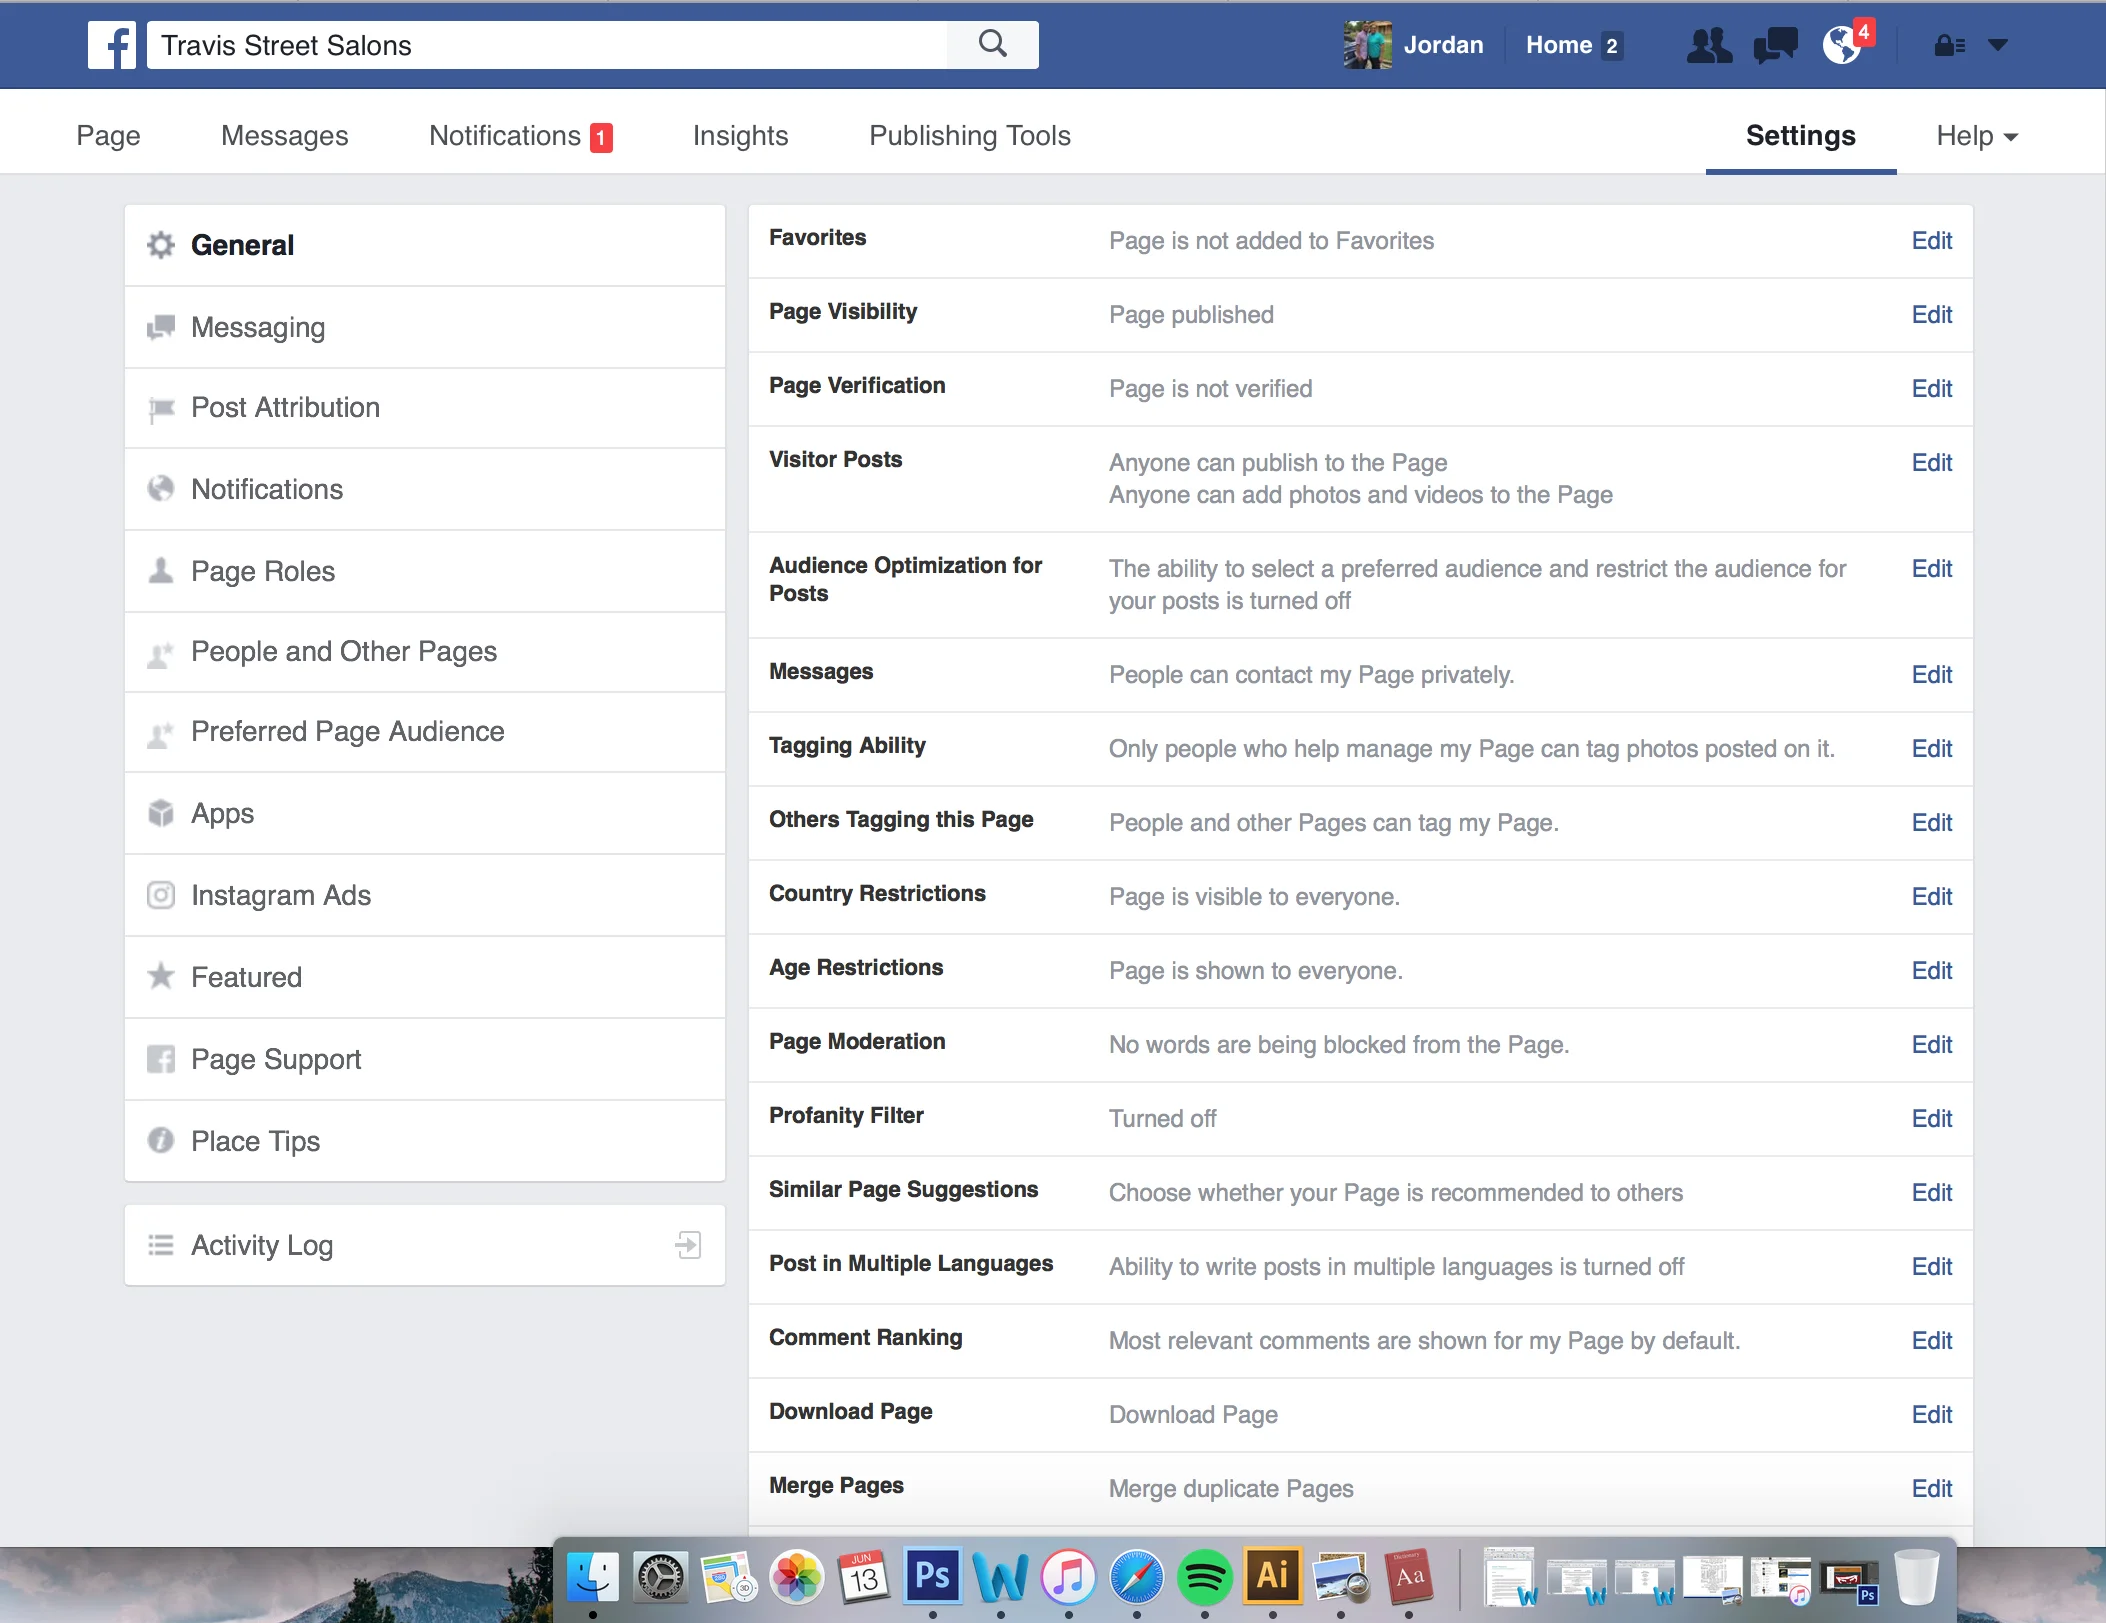Open the Insights tab

[x=740, y=136]
